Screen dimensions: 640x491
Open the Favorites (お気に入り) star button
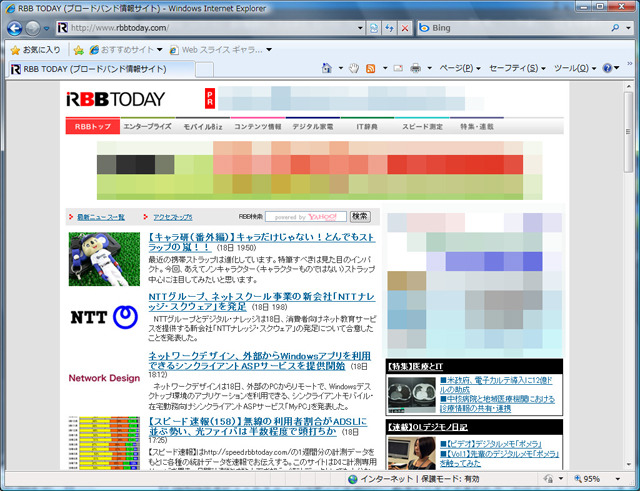[36, 50]
